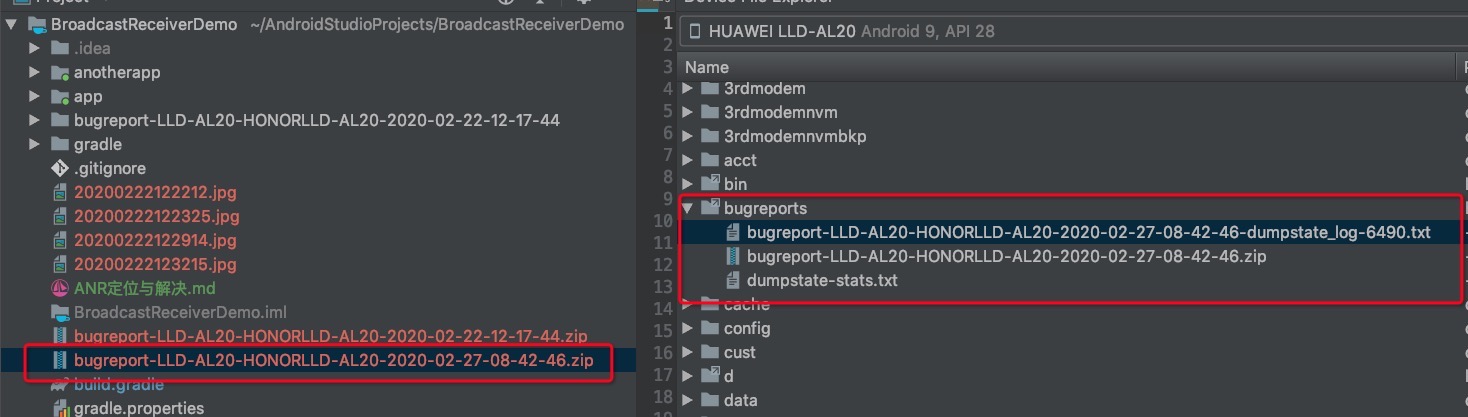
Task: Select the BroadcastReceiverDemo root project name
Action: (144, 24)
